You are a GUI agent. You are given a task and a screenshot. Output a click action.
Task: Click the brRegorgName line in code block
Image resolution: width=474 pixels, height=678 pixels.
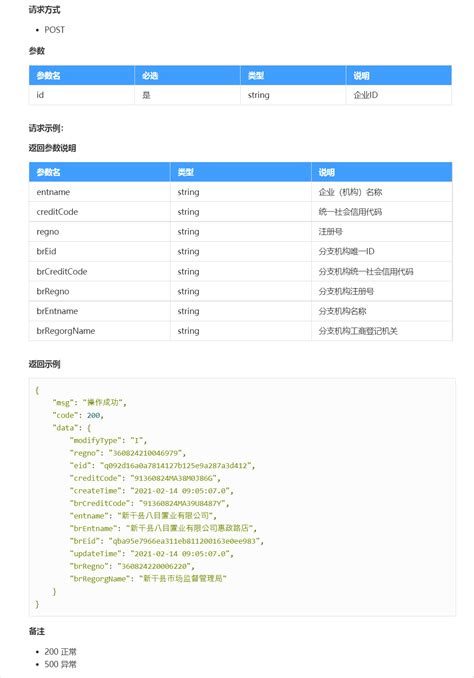click(148, 579)
